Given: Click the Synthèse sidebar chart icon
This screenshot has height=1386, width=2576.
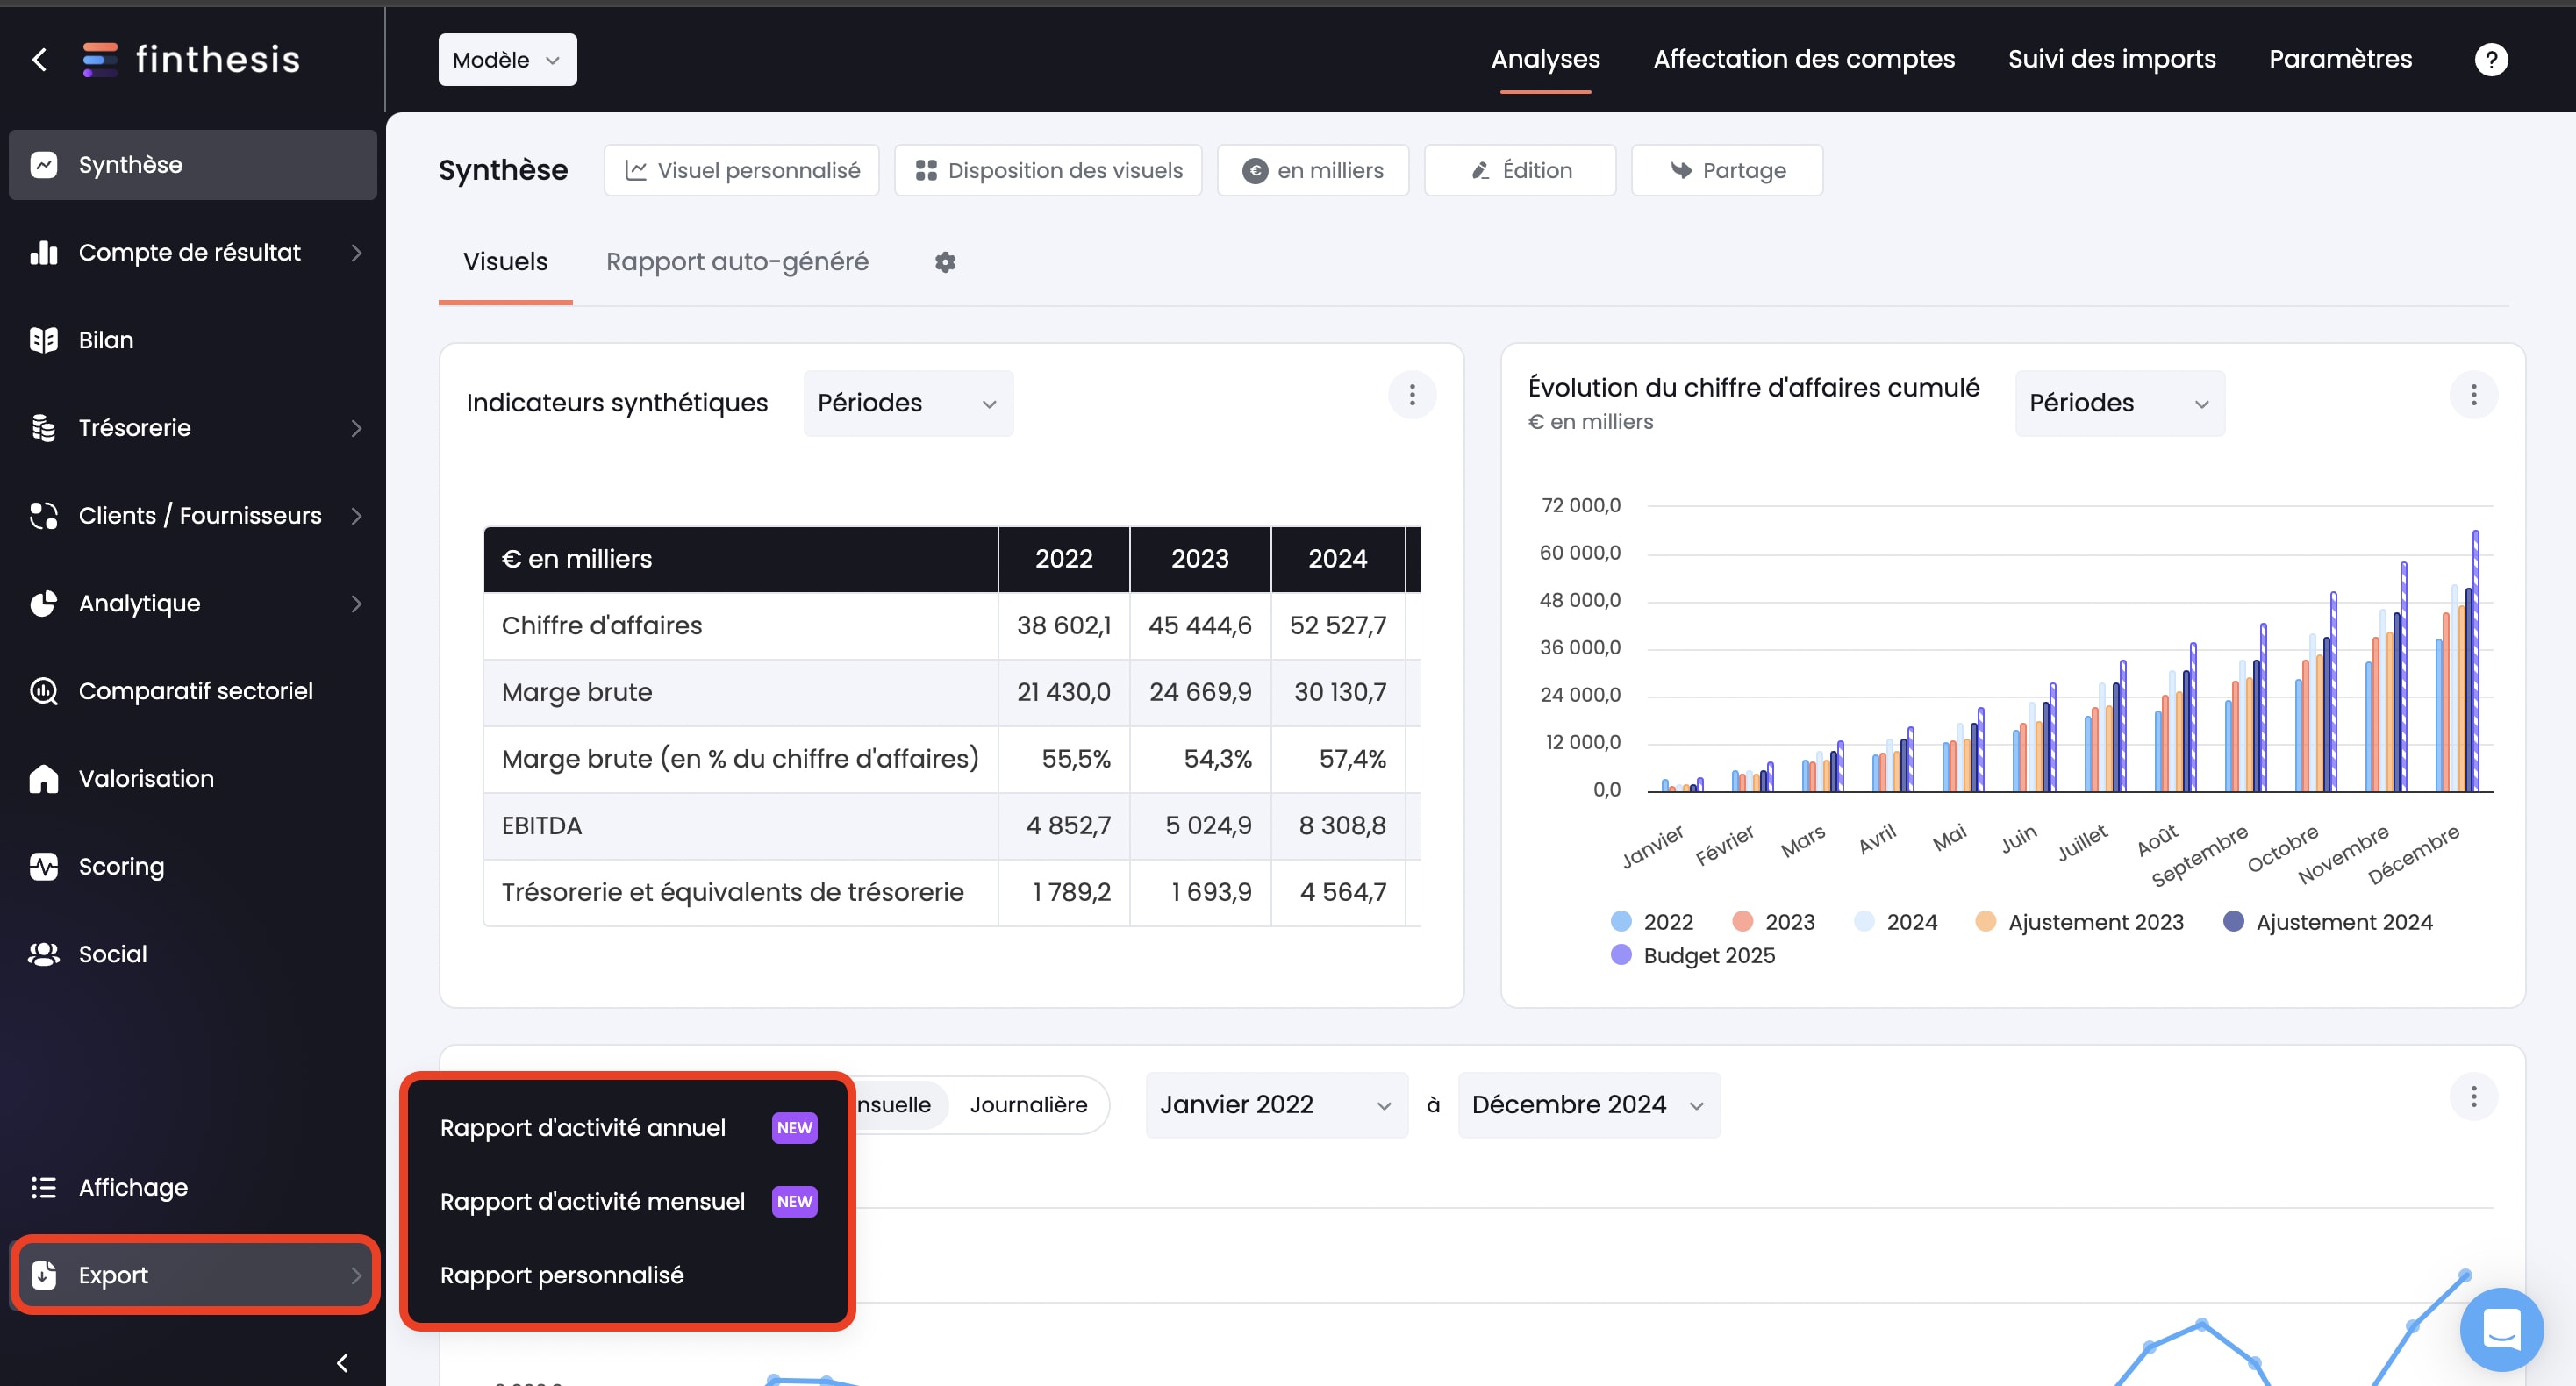Looking at the screenshot, I should click(44, 165).
